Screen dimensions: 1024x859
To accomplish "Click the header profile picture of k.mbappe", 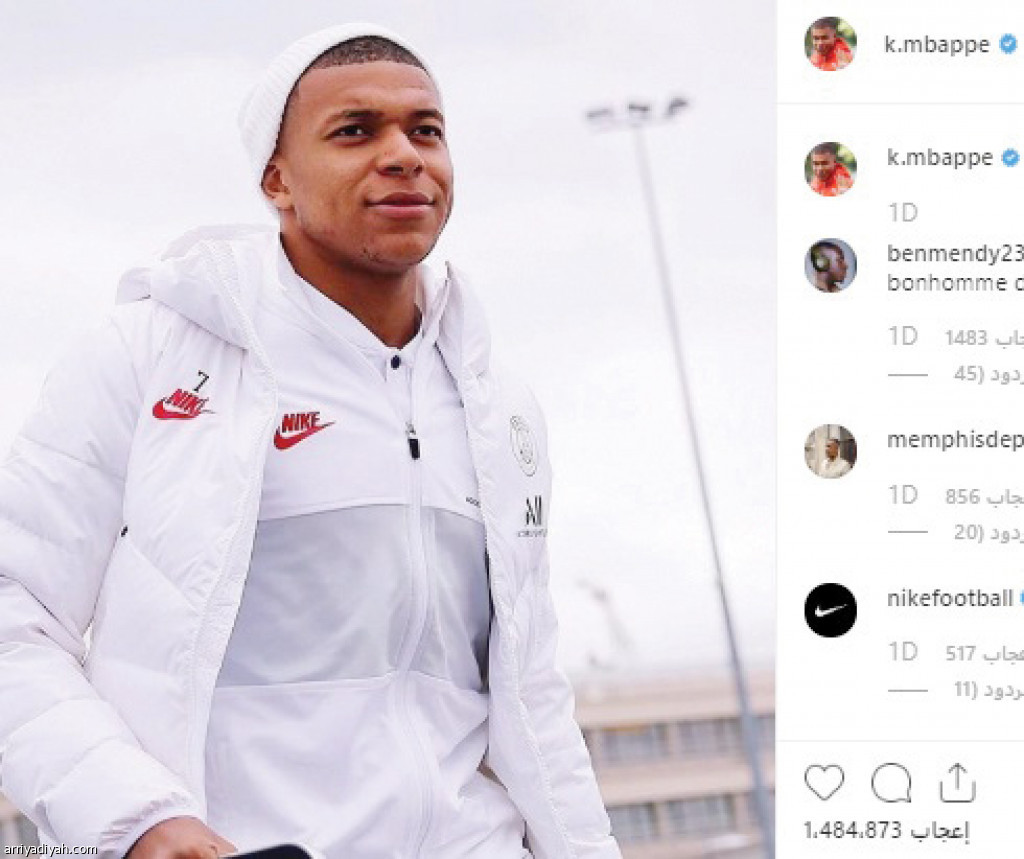I will point(830,44).
